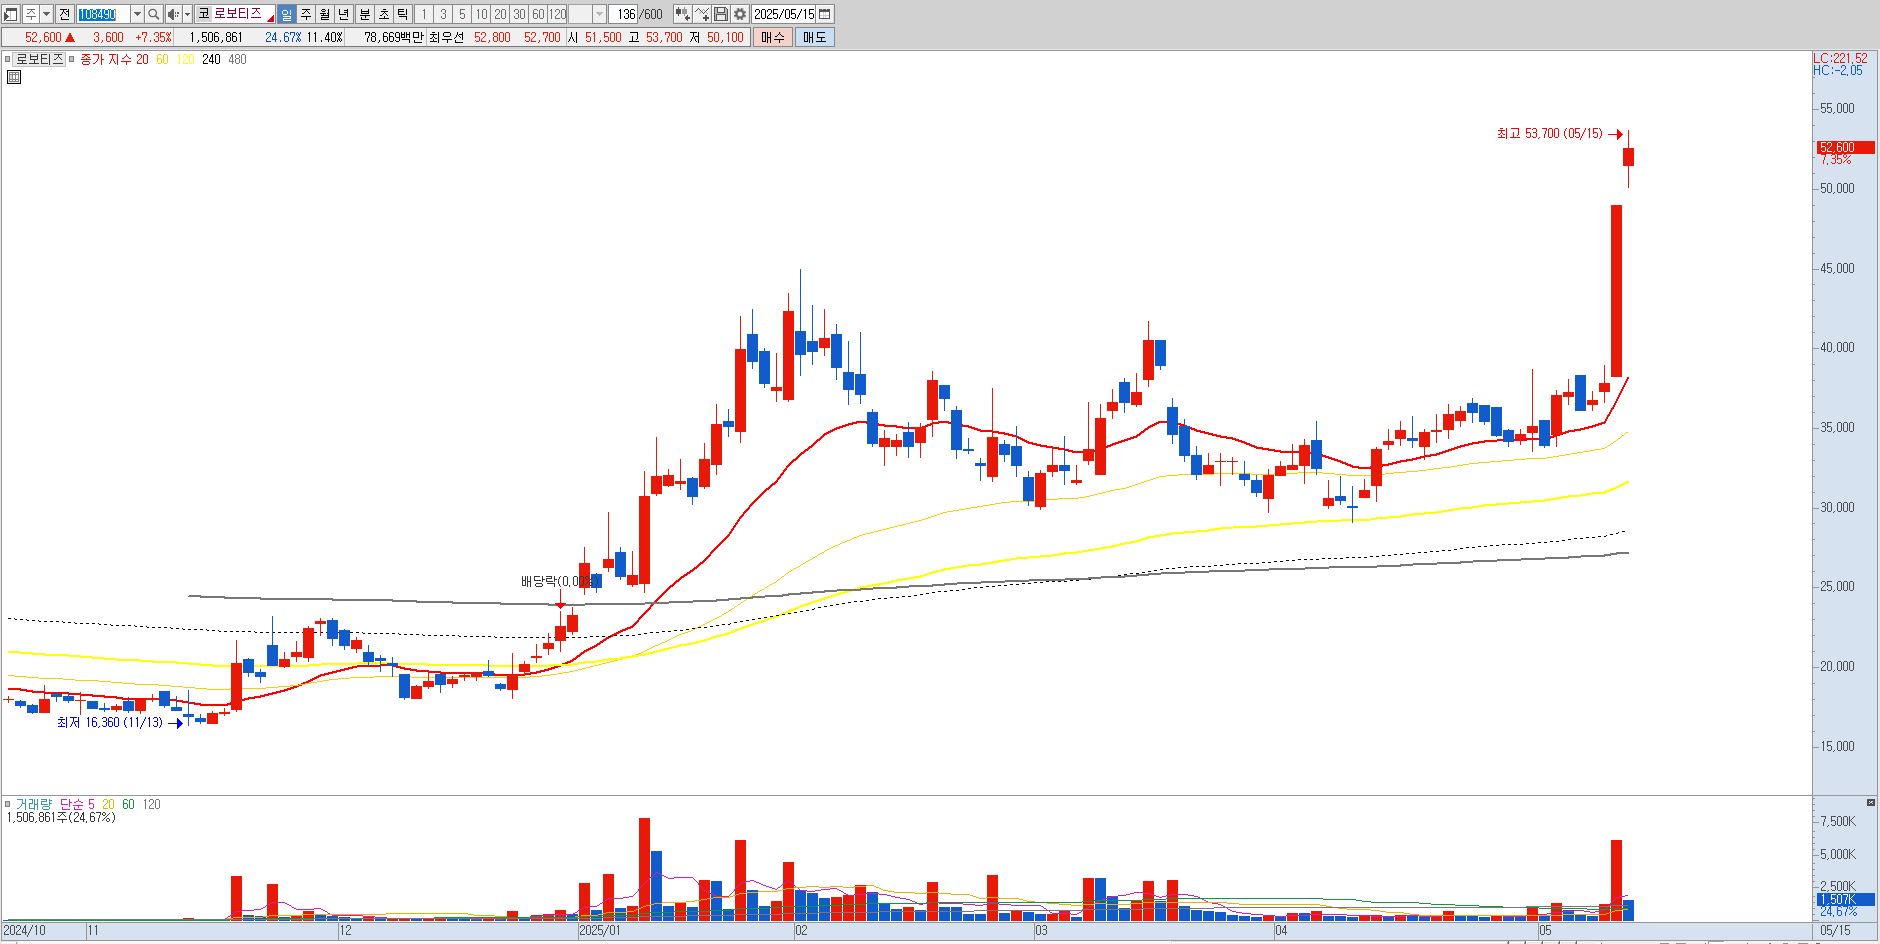The height and width of the screenshot is (944, 1880).
Task: Click the stock code input field 108490
Action: tap(103, 14)
